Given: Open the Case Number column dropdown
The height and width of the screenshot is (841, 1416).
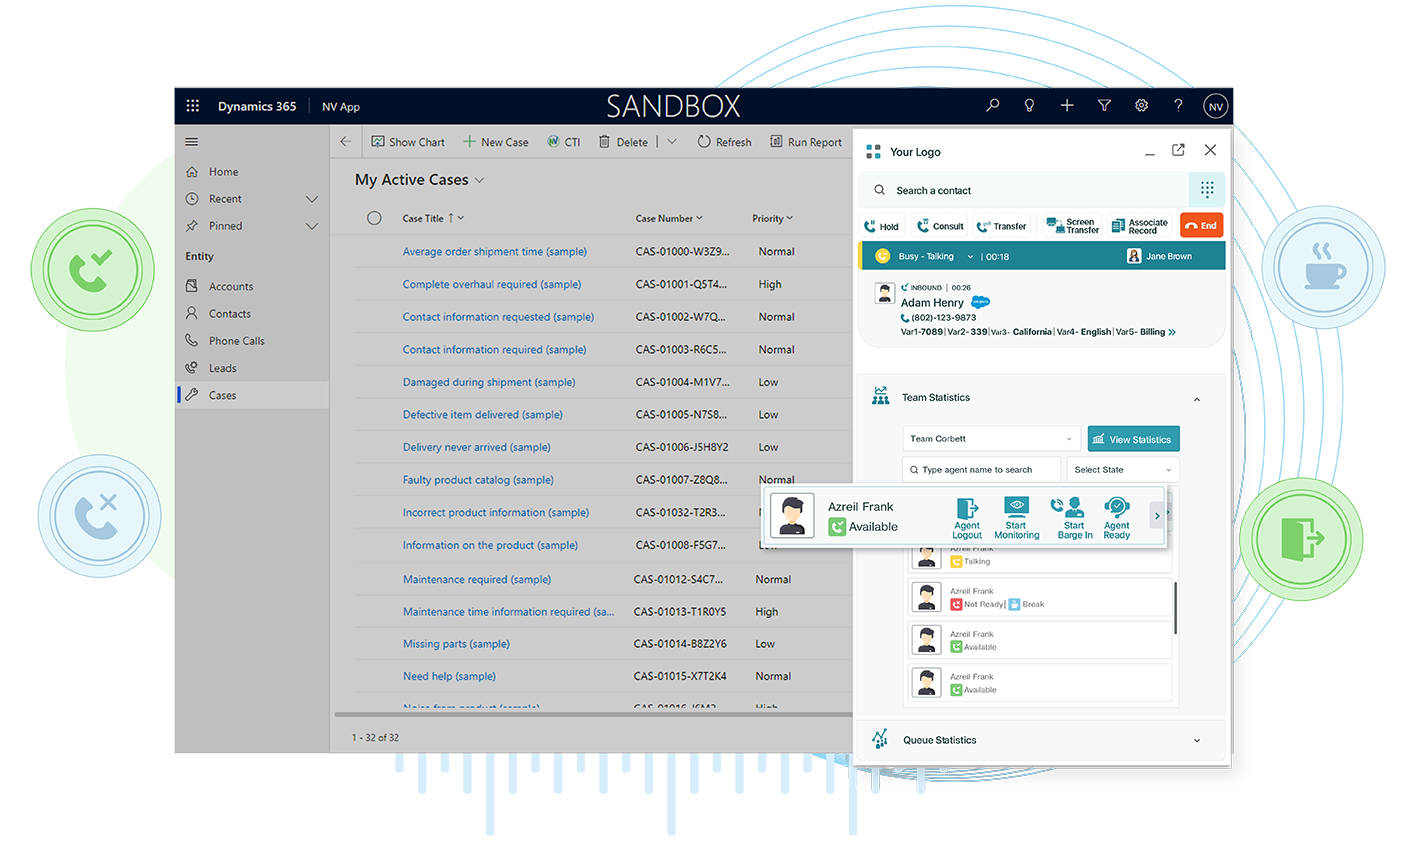Looking at the screenshot, I should 699,218.
